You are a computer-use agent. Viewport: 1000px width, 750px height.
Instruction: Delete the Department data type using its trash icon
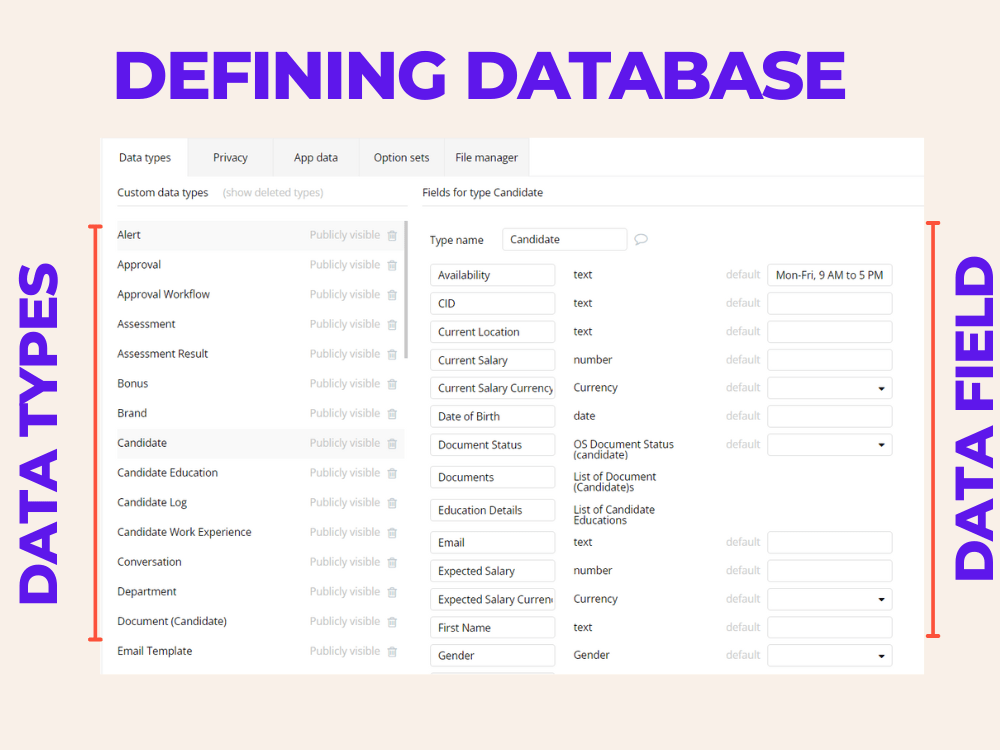tap(391, 591)
